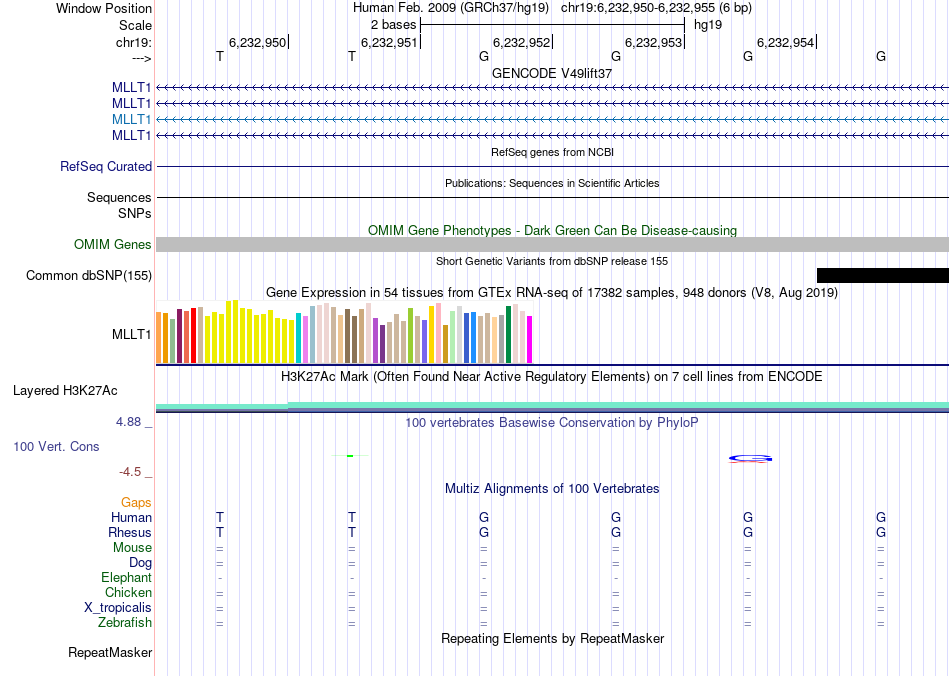Click the blue-and-red PhyloP conservation mark

point(750,459)
